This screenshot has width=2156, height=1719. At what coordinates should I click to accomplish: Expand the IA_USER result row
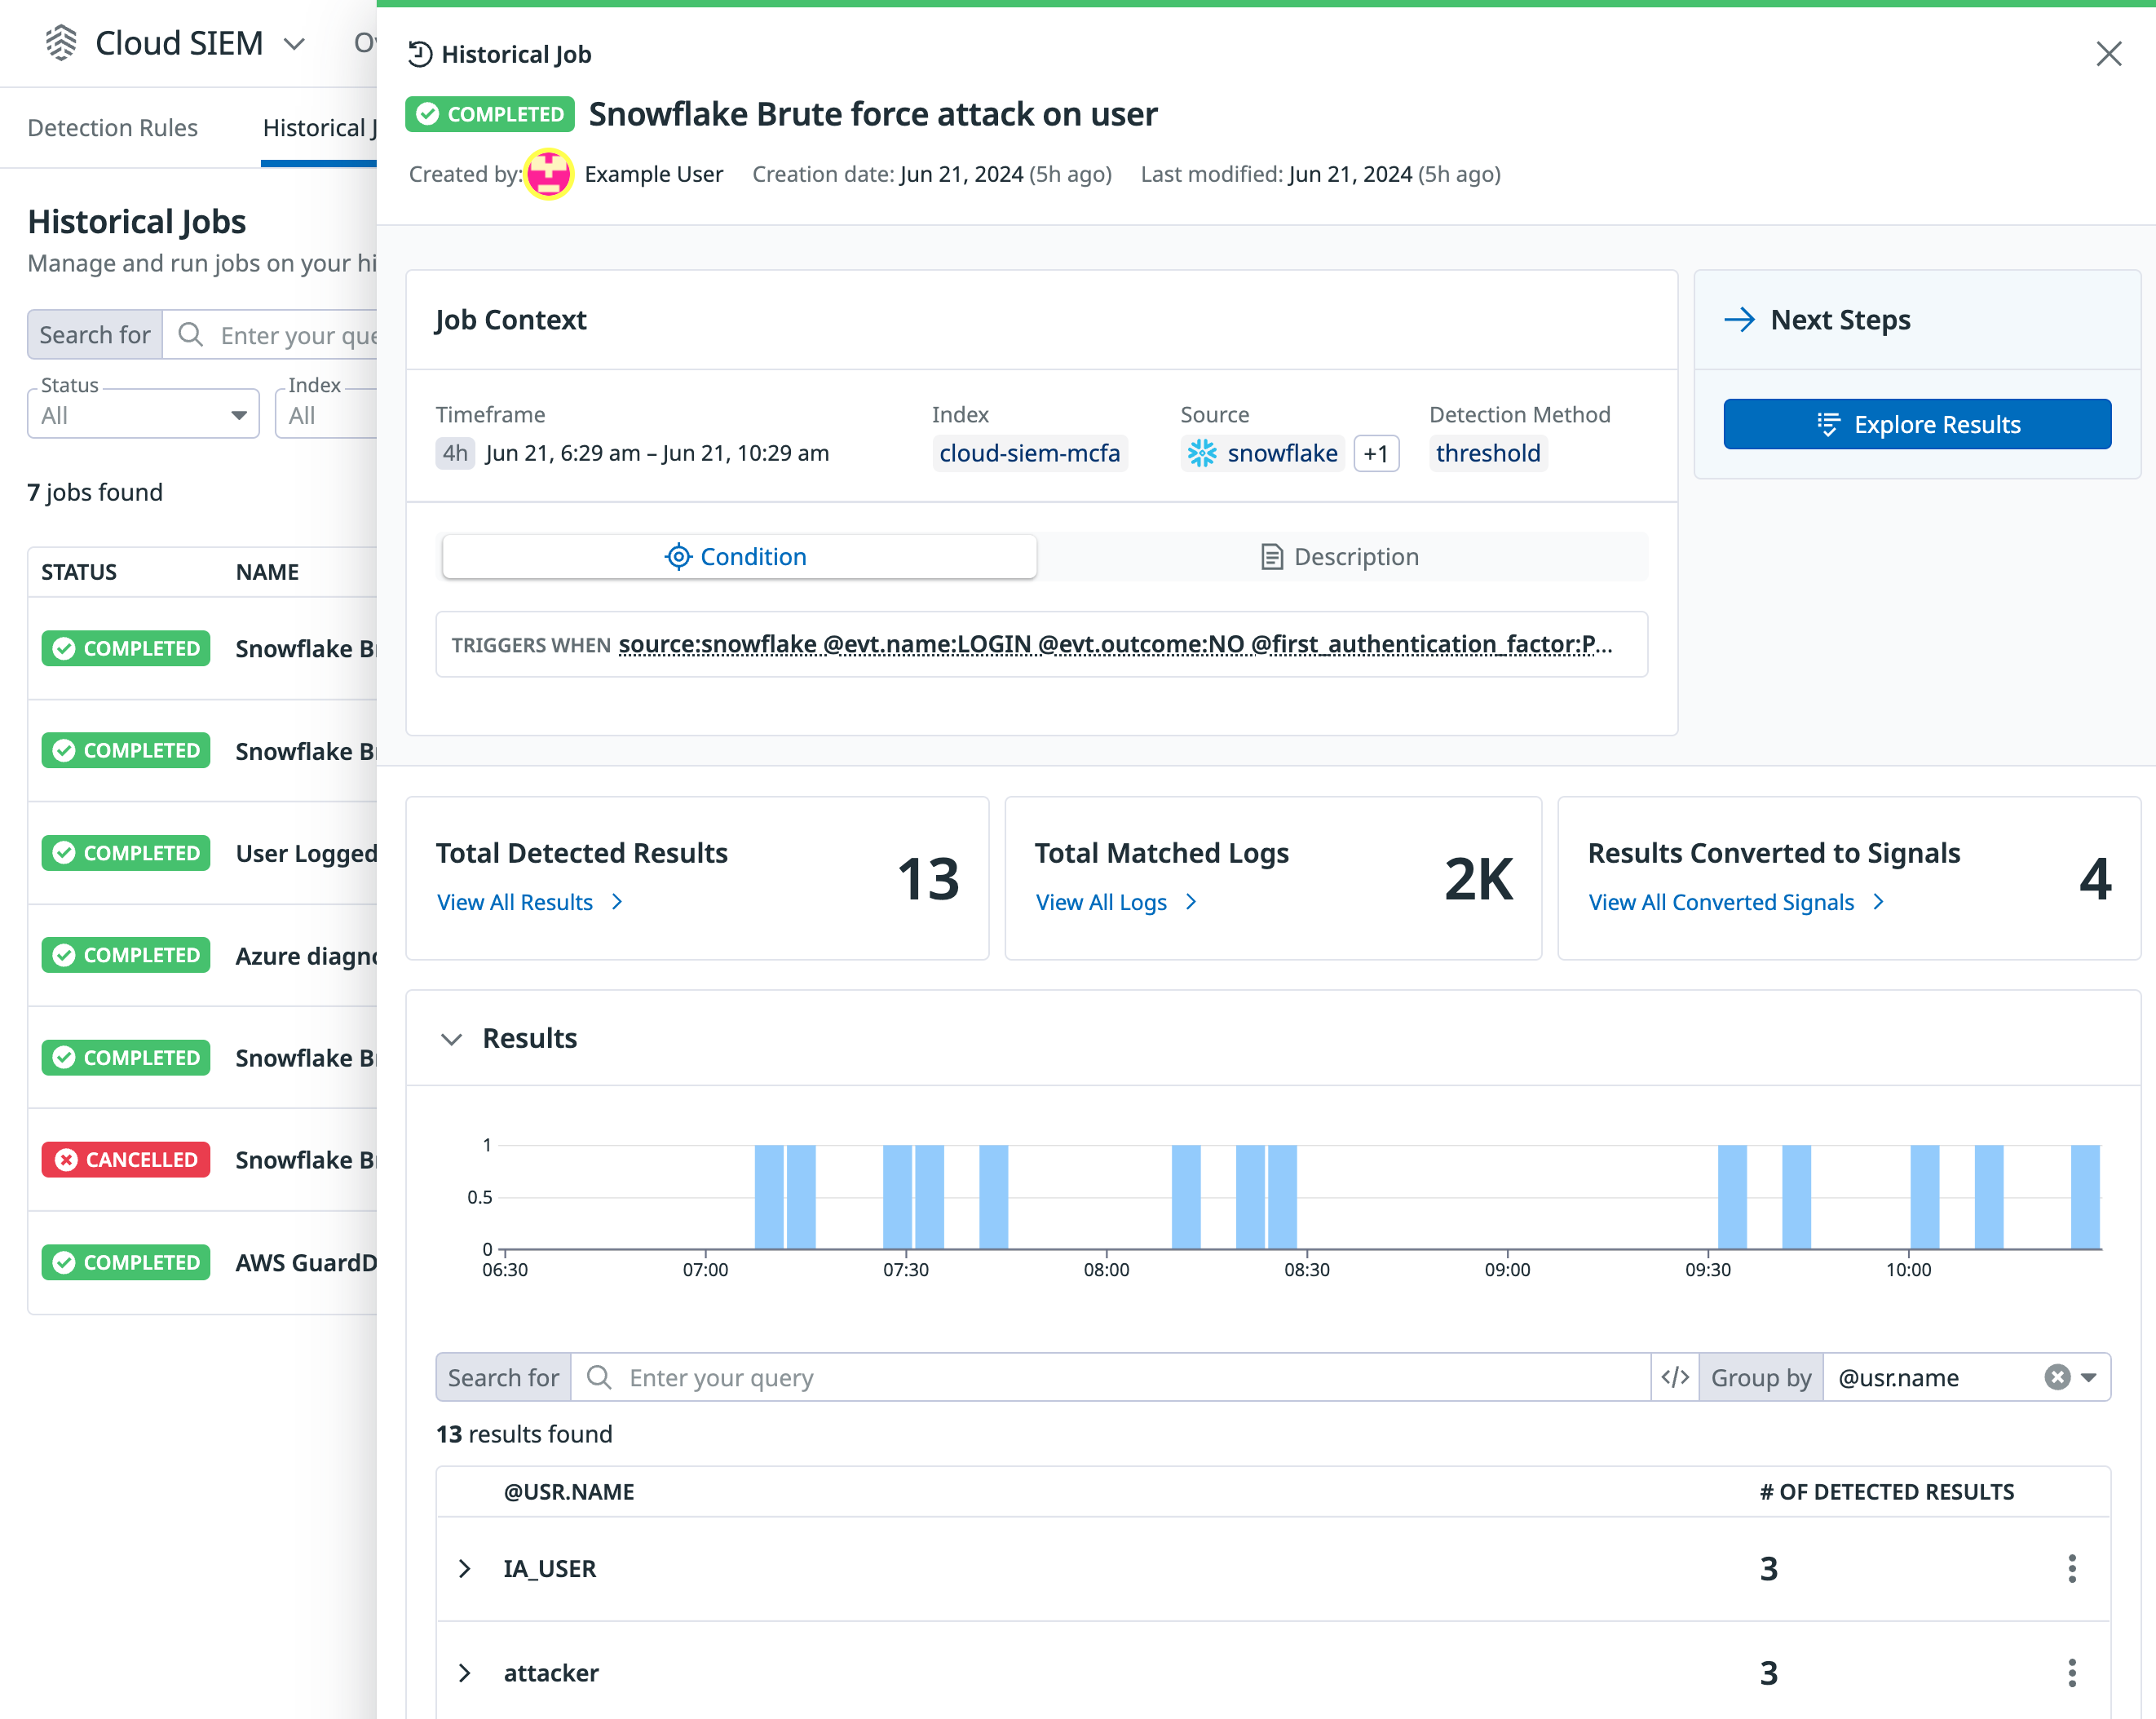click(464, 1568)
